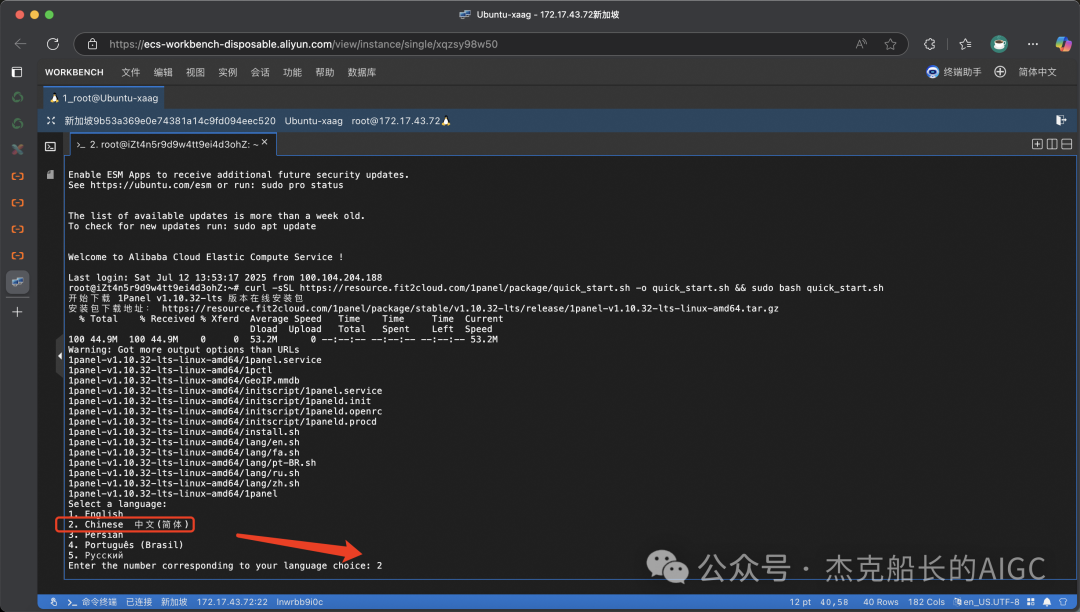Open the 实例 menu
Viewport: 1080px width, 612px height.
pyautogui.click(x=228, y=72)
